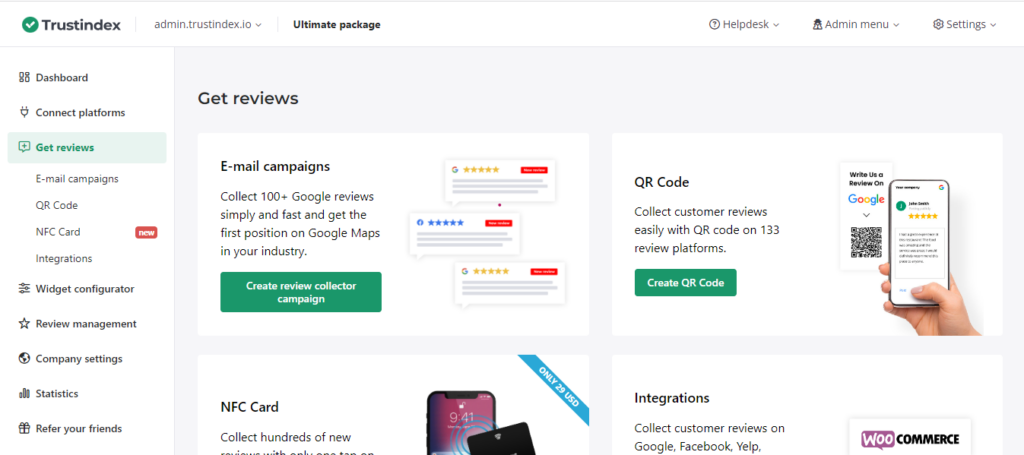Open the NFC Card submenu item
The width and height of the screenshot is (1024, 455).
click(58, 232)
